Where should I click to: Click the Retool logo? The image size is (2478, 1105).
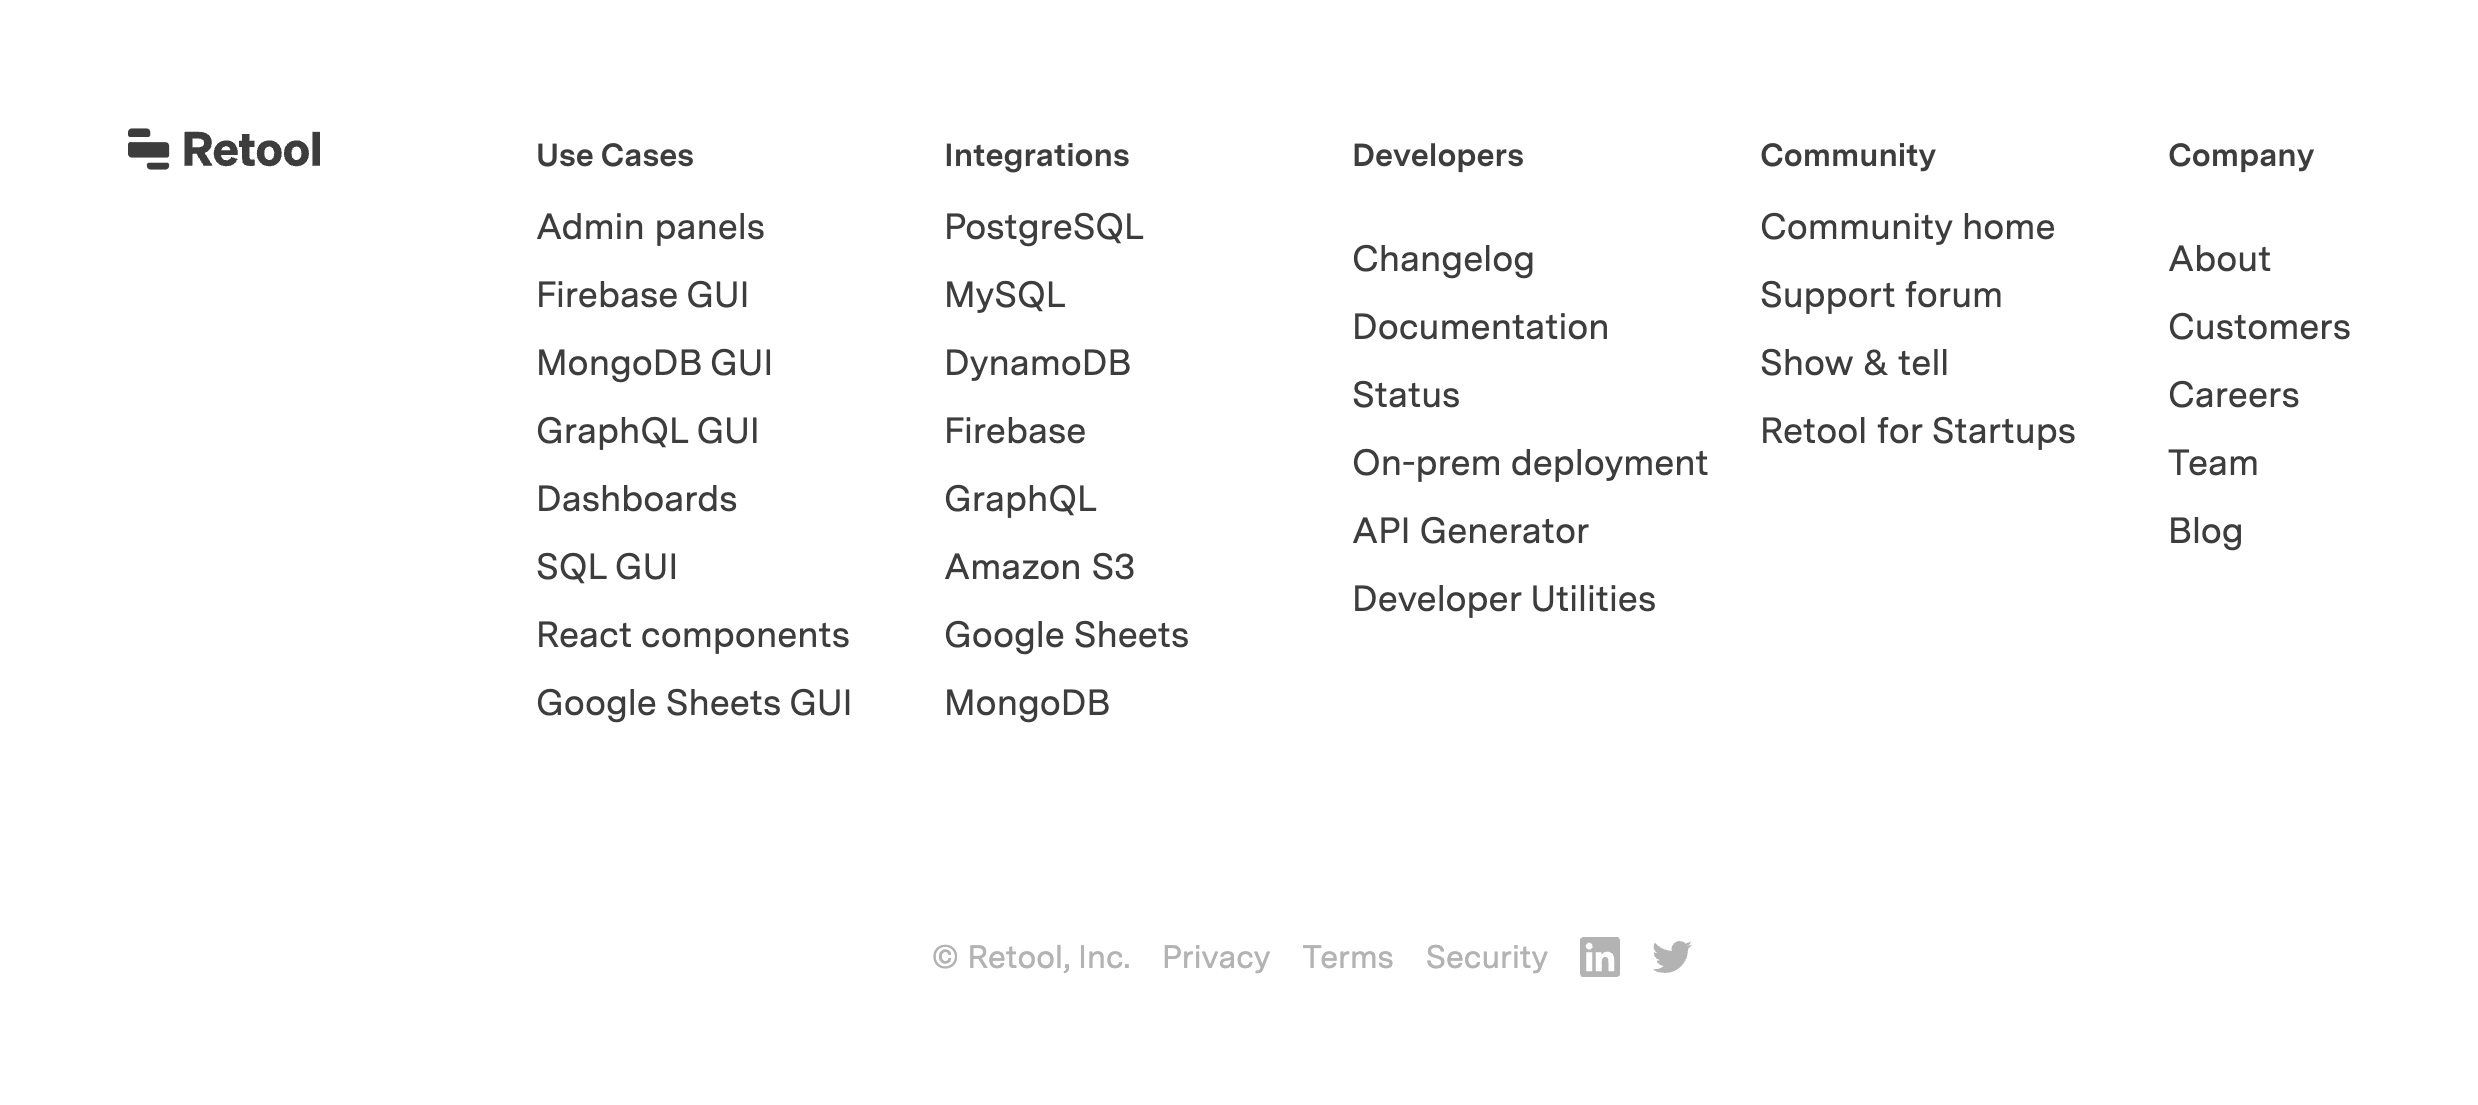[224, 150]
